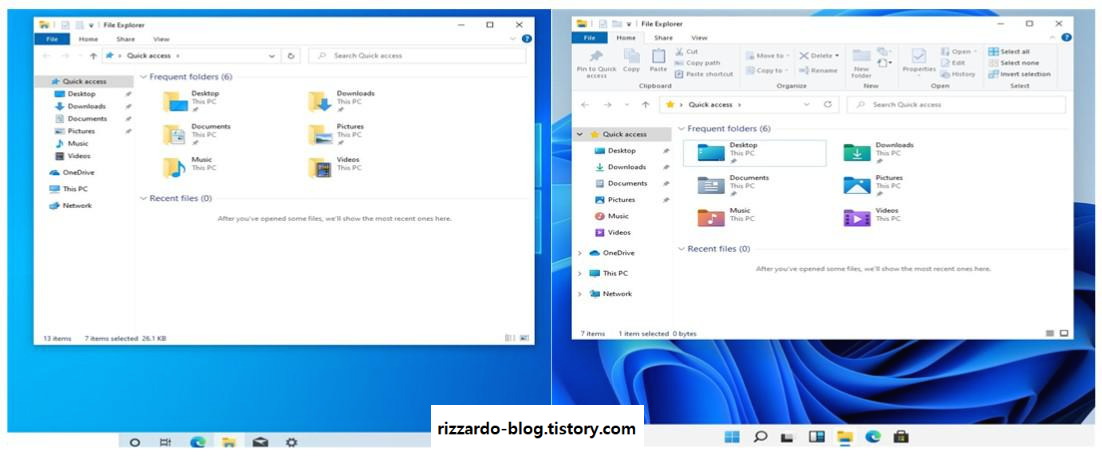Create a New folder from the ribbon

tap(862, 63)
